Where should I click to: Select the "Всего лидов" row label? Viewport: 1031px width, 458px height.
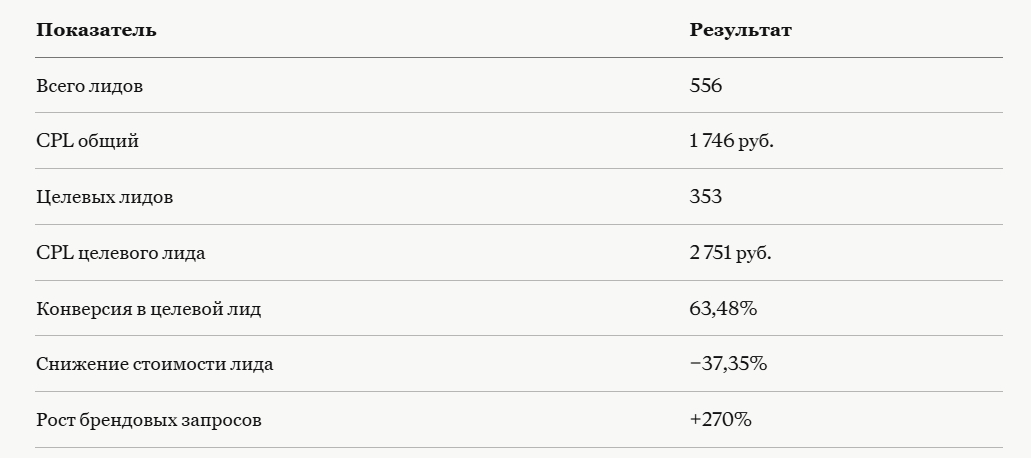tap(89, 86)
